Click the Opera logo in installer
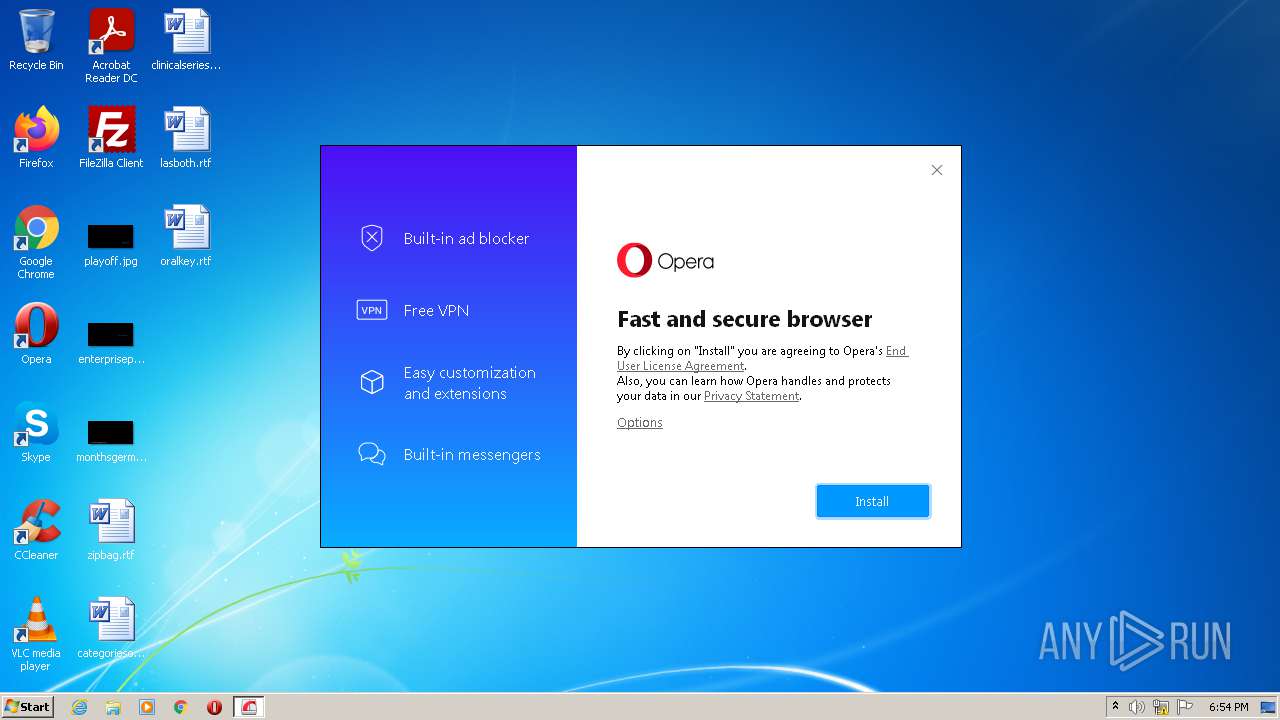 point(665,261)
